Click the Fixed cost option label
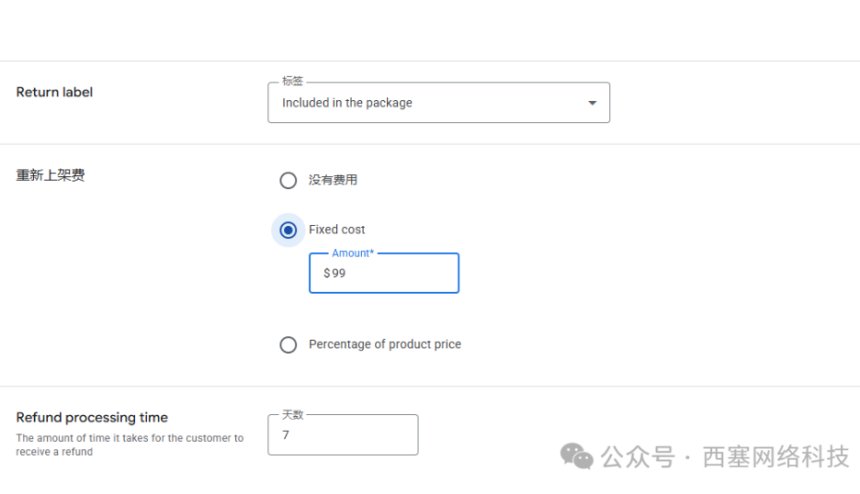The width and height of the screenshot is (860, 494). 337,230
